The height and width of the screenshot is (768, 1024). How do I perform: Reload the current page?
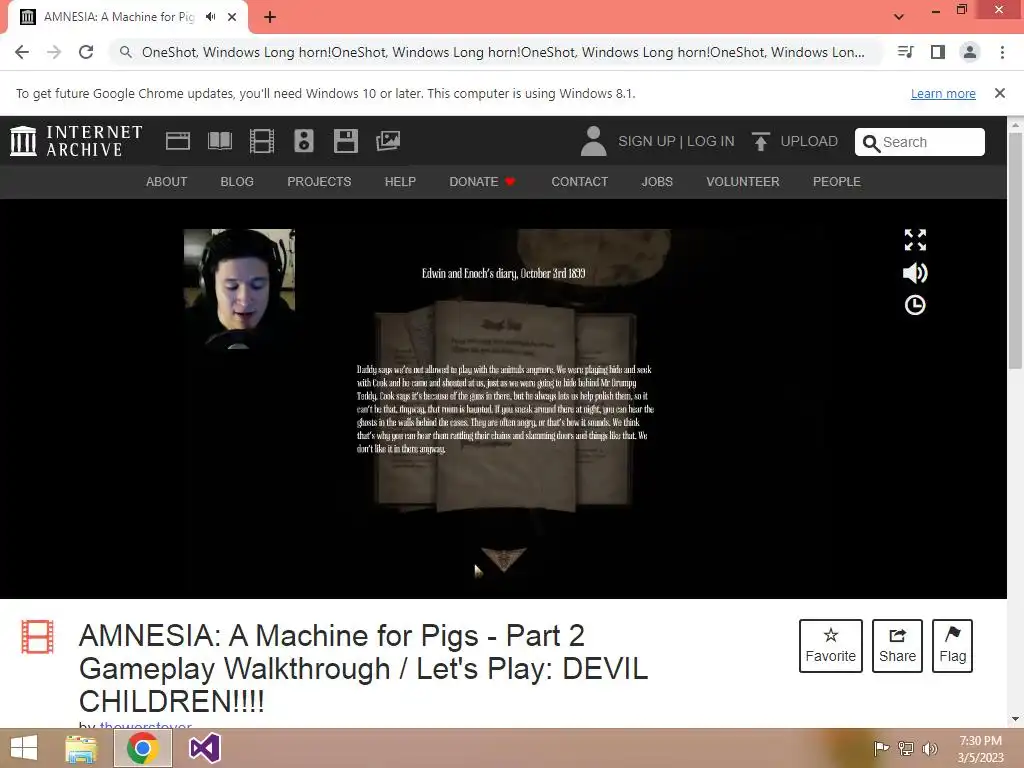click(x=86, y=52)
